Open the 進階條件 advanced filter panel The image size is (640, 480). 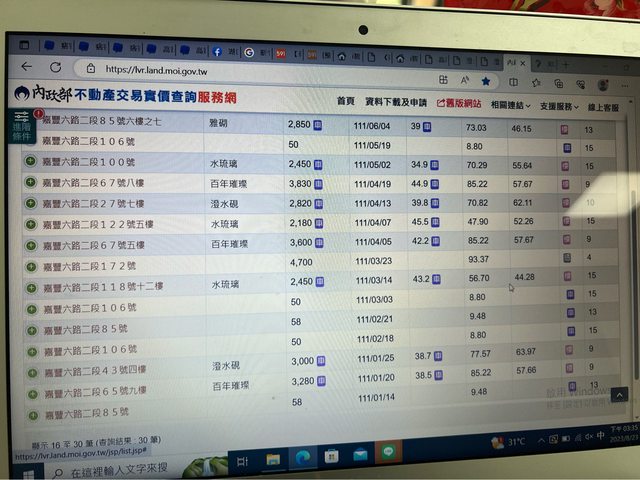tap(22, 127)
